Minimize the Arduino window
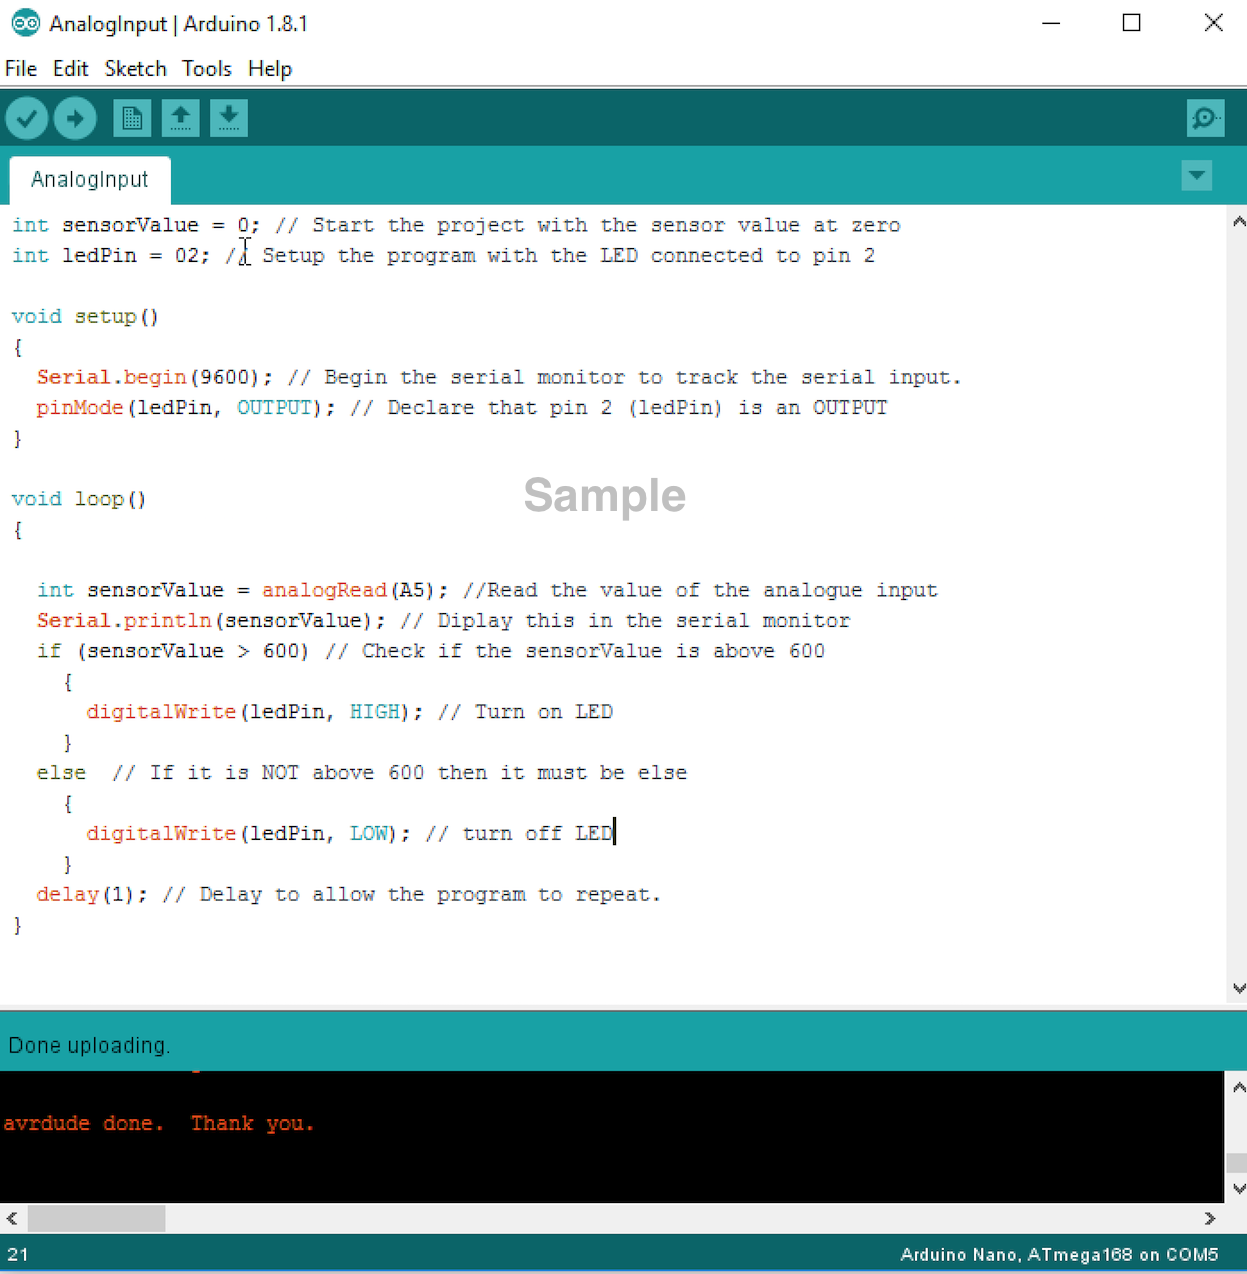Image resolution: width=1247 pixels, height=1274 pixels. tap(1051, 23)
